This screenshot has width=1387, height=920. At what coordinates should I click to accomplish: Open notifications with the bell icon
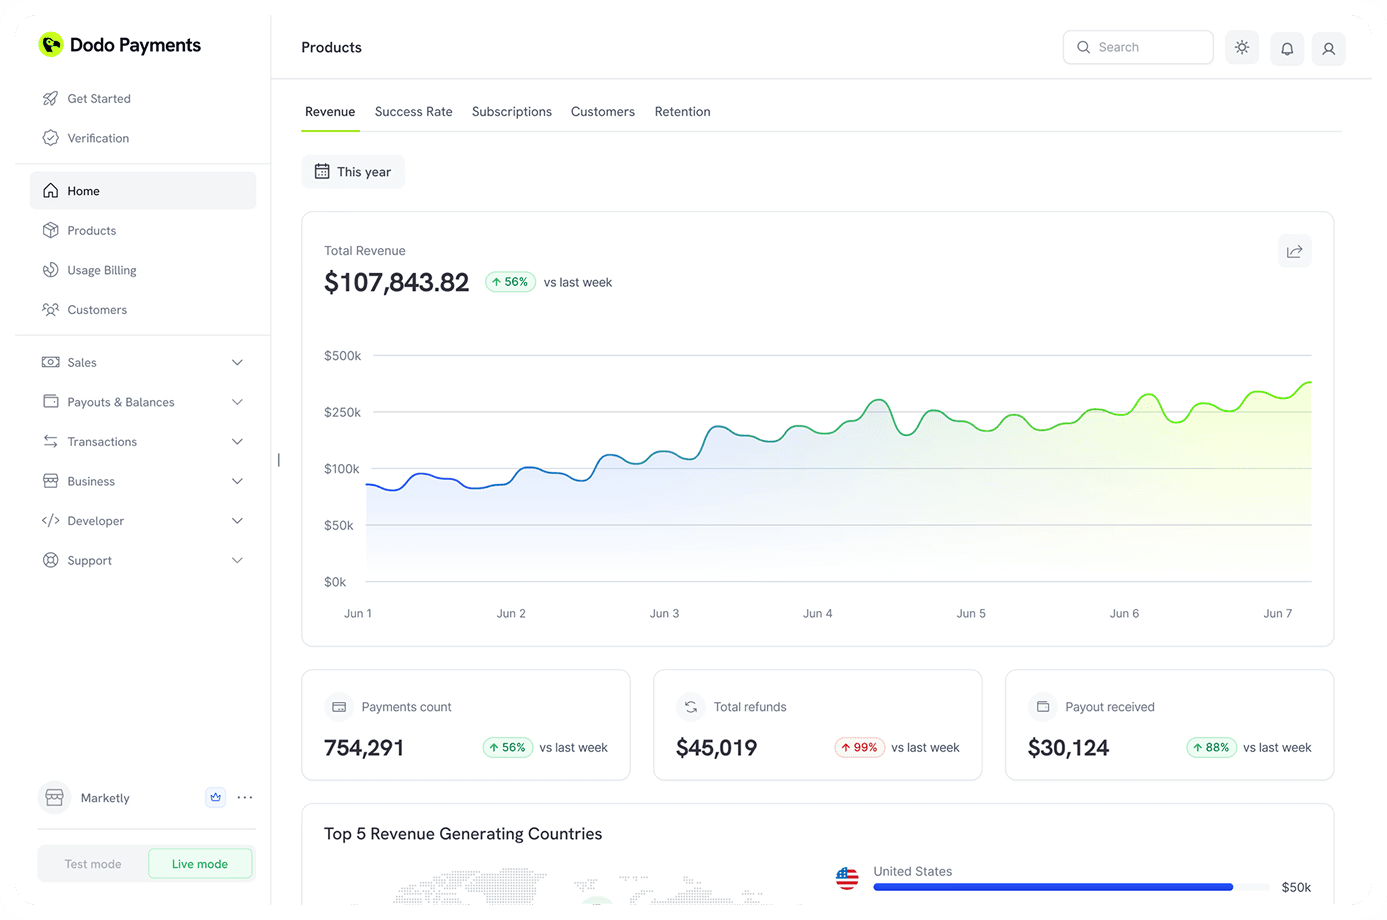click(1287, 48)
